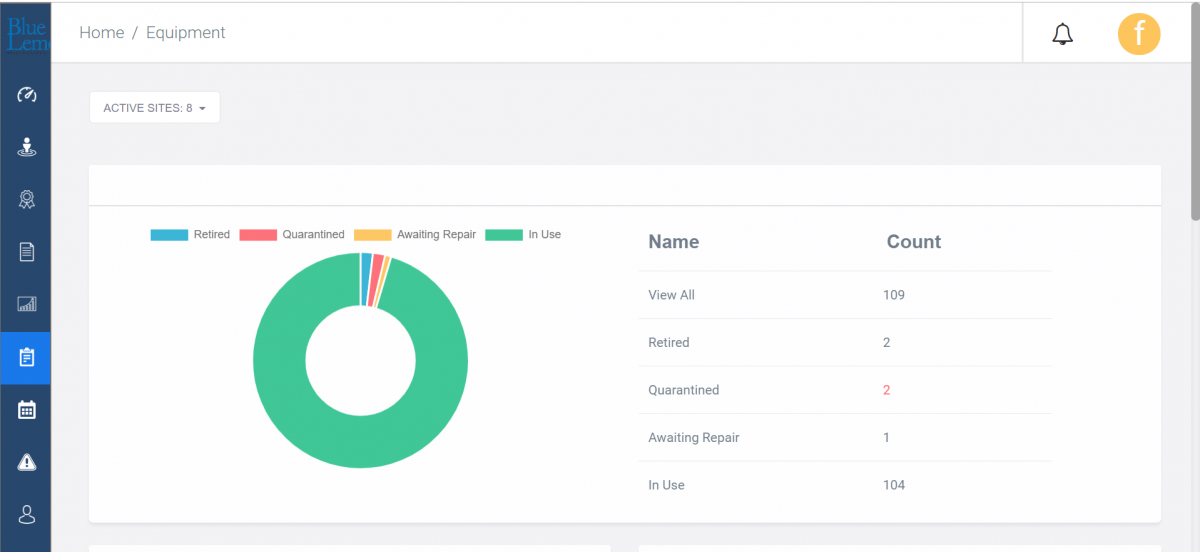Click the warning triangle sidebar icon

click(x=27, y=461)
